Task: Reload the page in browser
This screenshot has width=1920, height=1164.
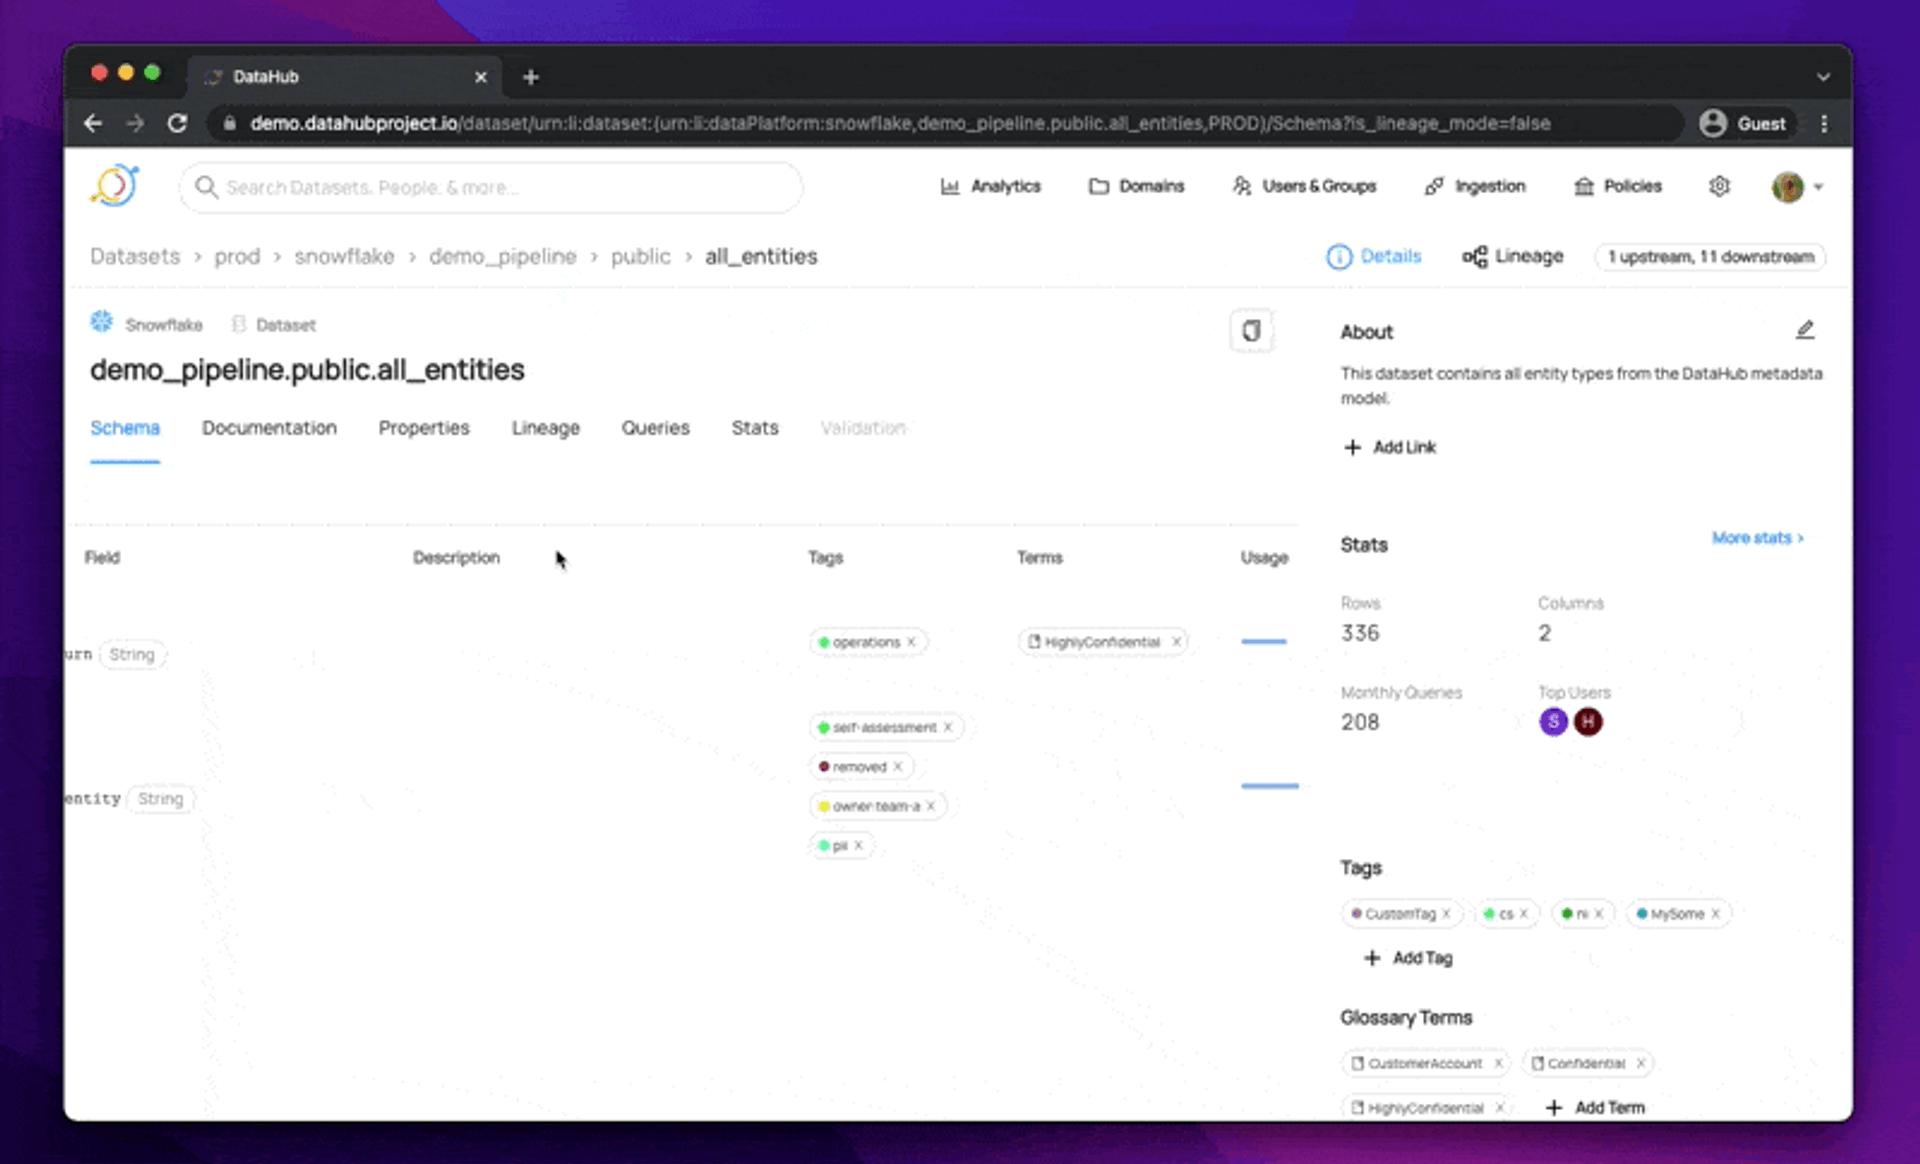Action: point(177,123)
